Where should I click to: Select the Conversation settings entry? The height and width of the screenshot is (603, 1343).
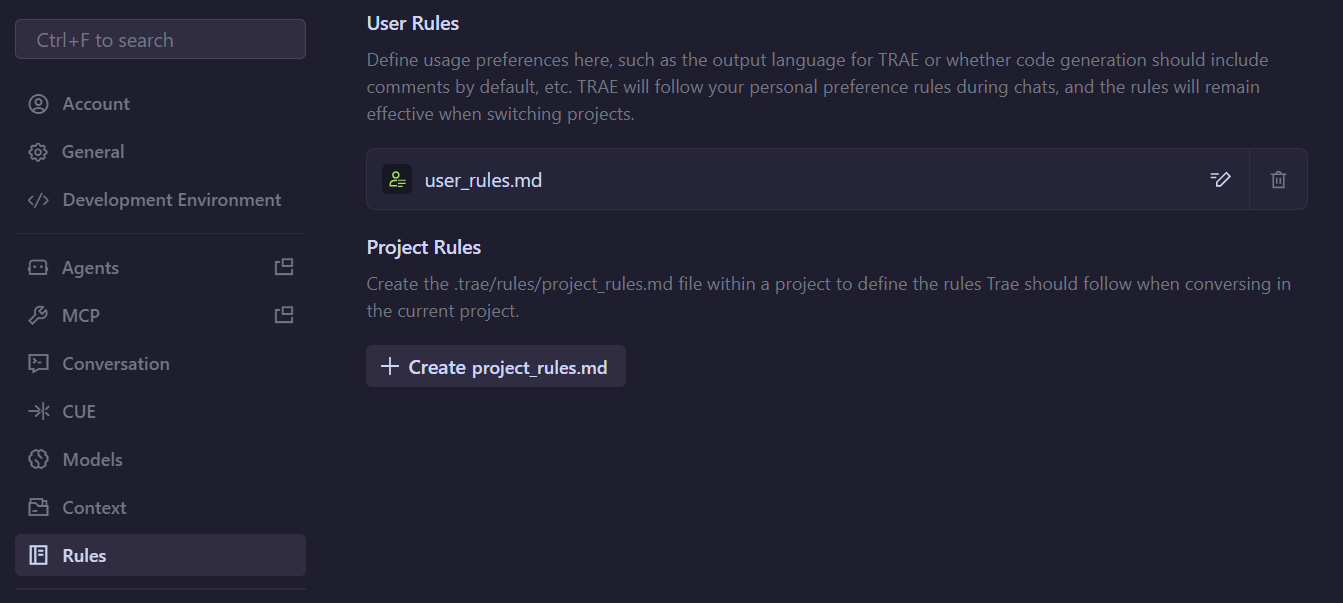(116, 363)
